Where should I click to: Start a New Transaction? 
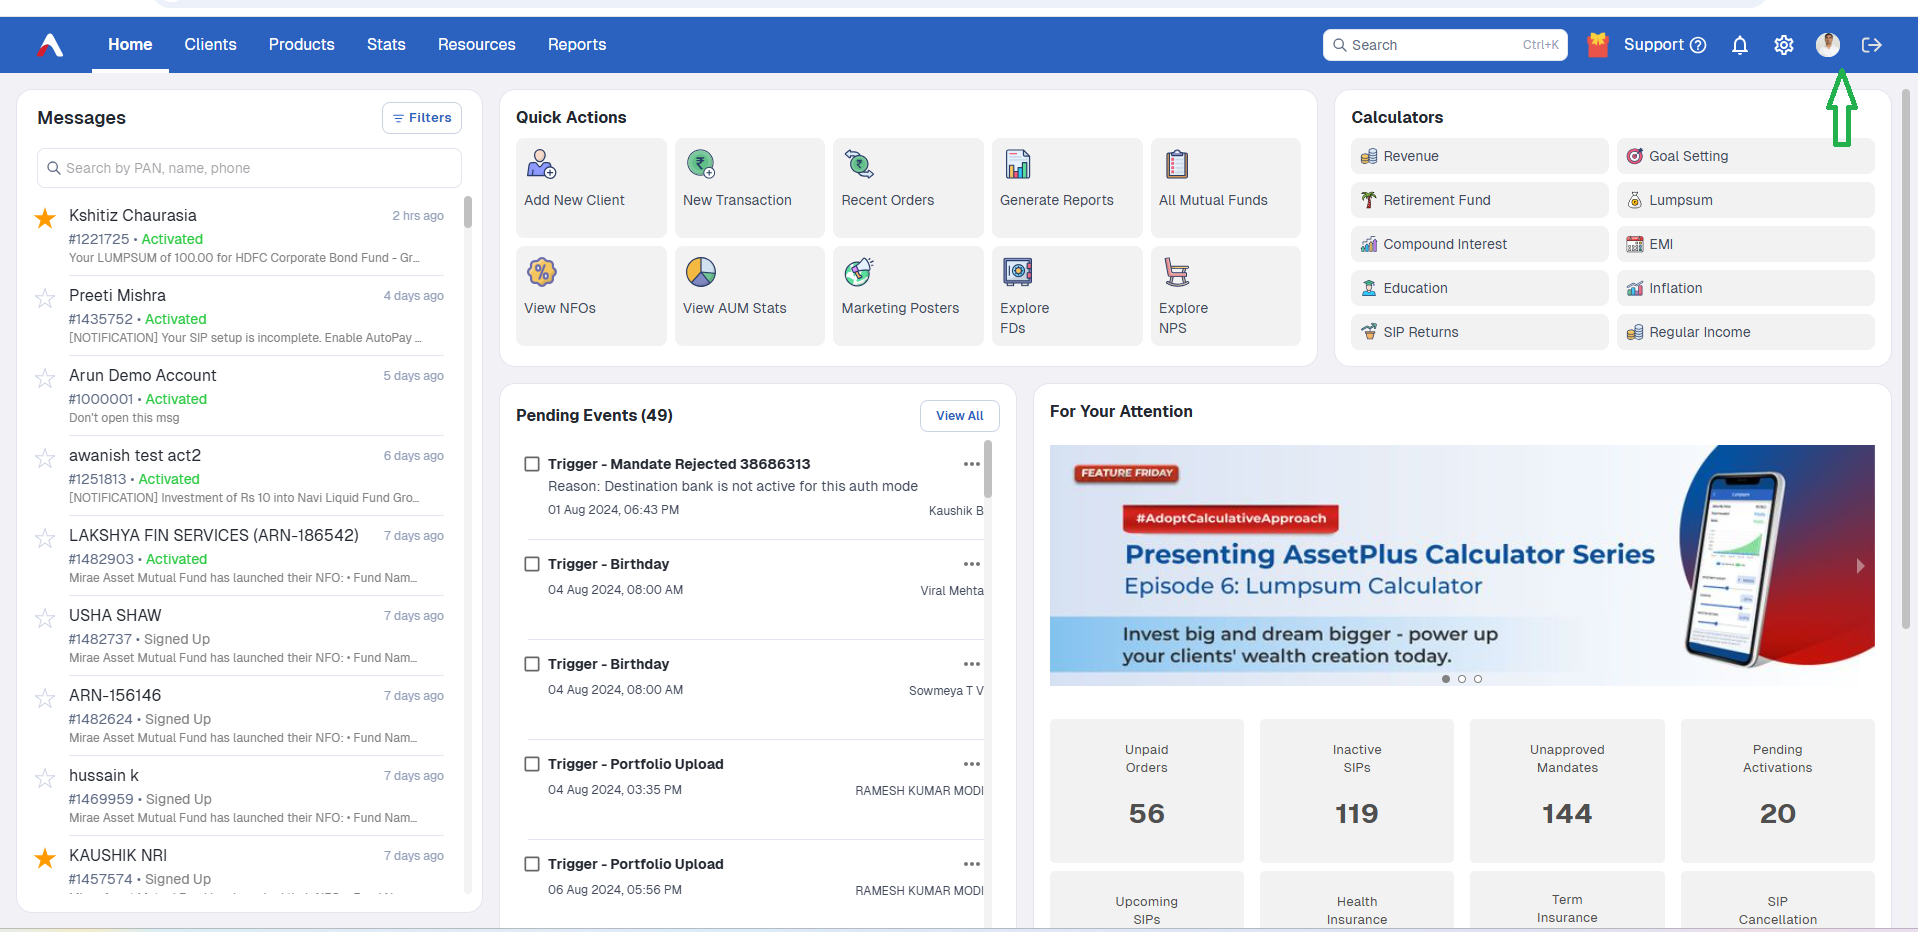click(750, 188)
